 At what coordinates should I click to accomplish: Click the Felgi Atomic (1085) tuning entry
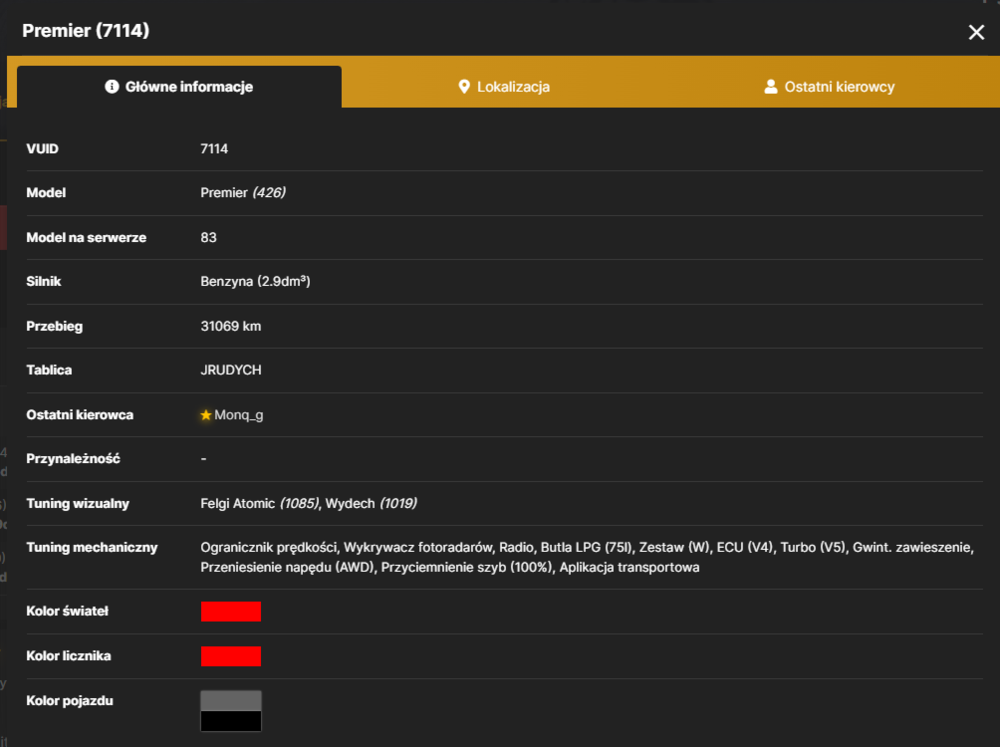(x=260, y=503)
